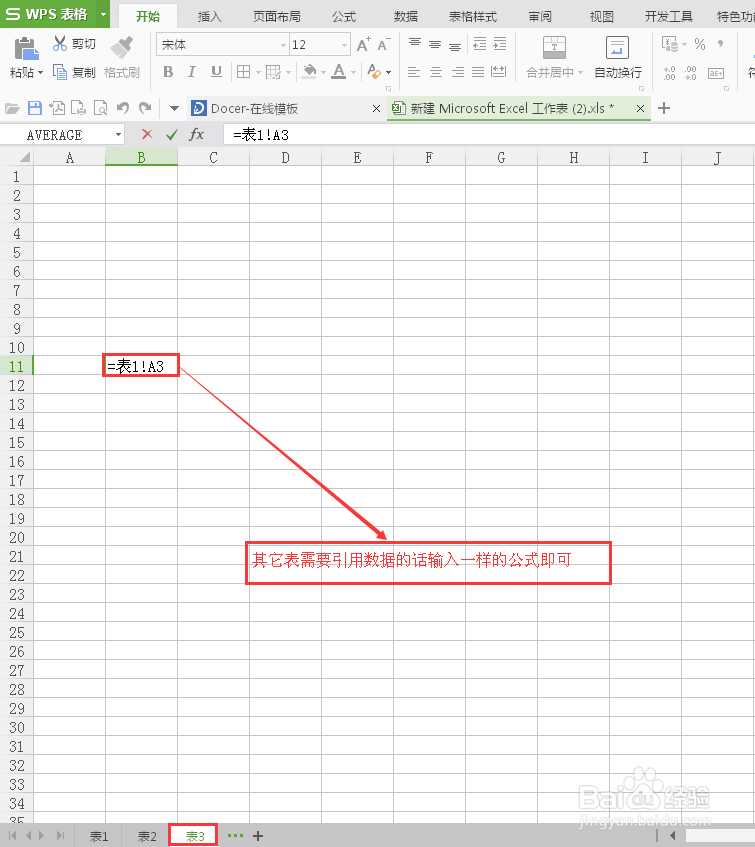The height and width of the screenshot is (847, 755).
Task: Cancel formula entry red X
Action: point(147,134)
